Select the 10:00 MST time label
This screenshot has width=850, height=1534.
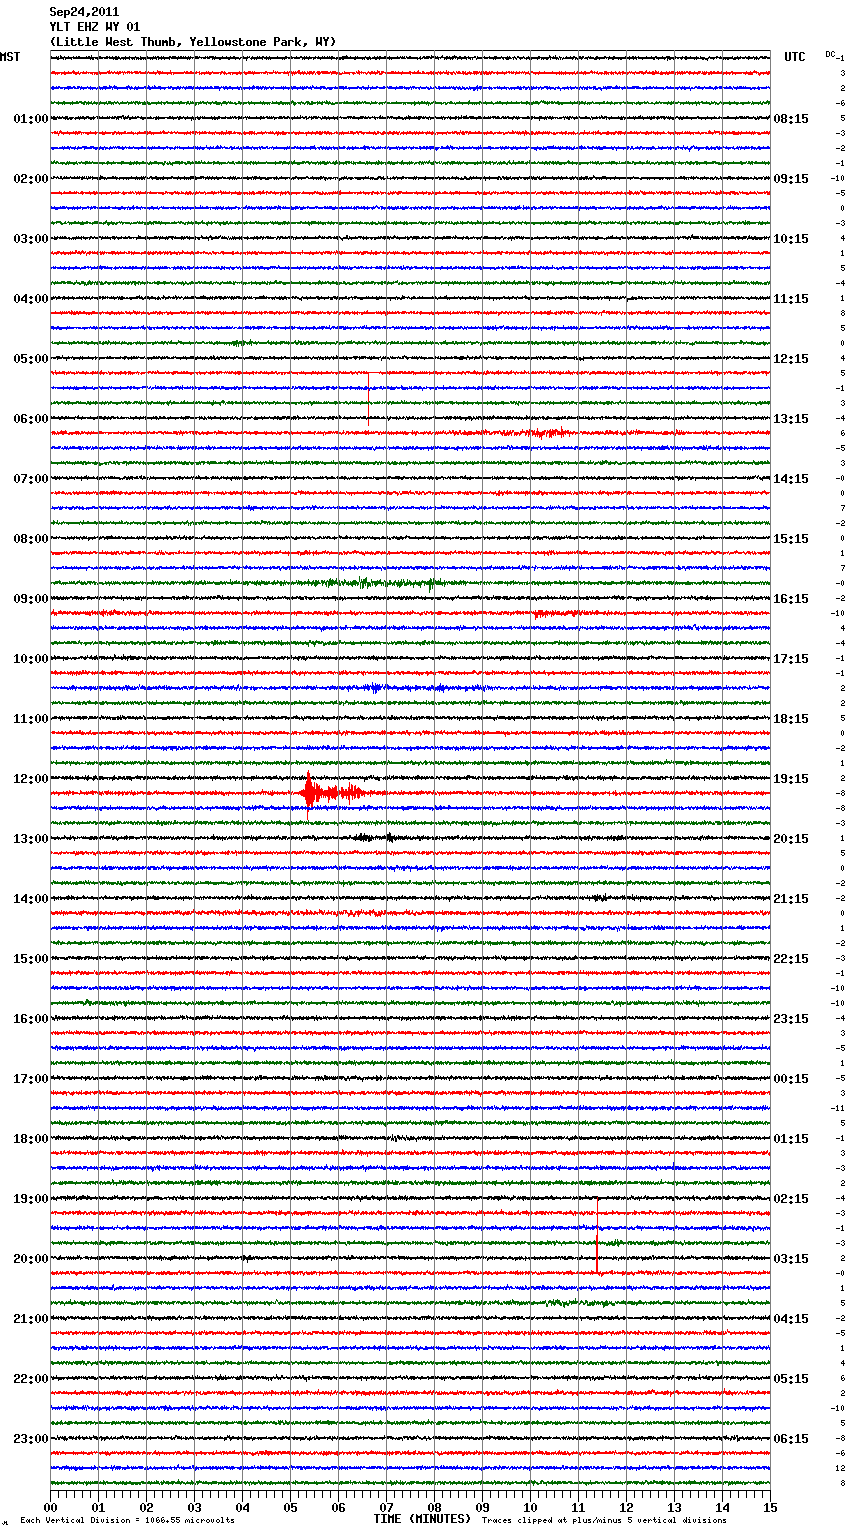coord(31,659)
